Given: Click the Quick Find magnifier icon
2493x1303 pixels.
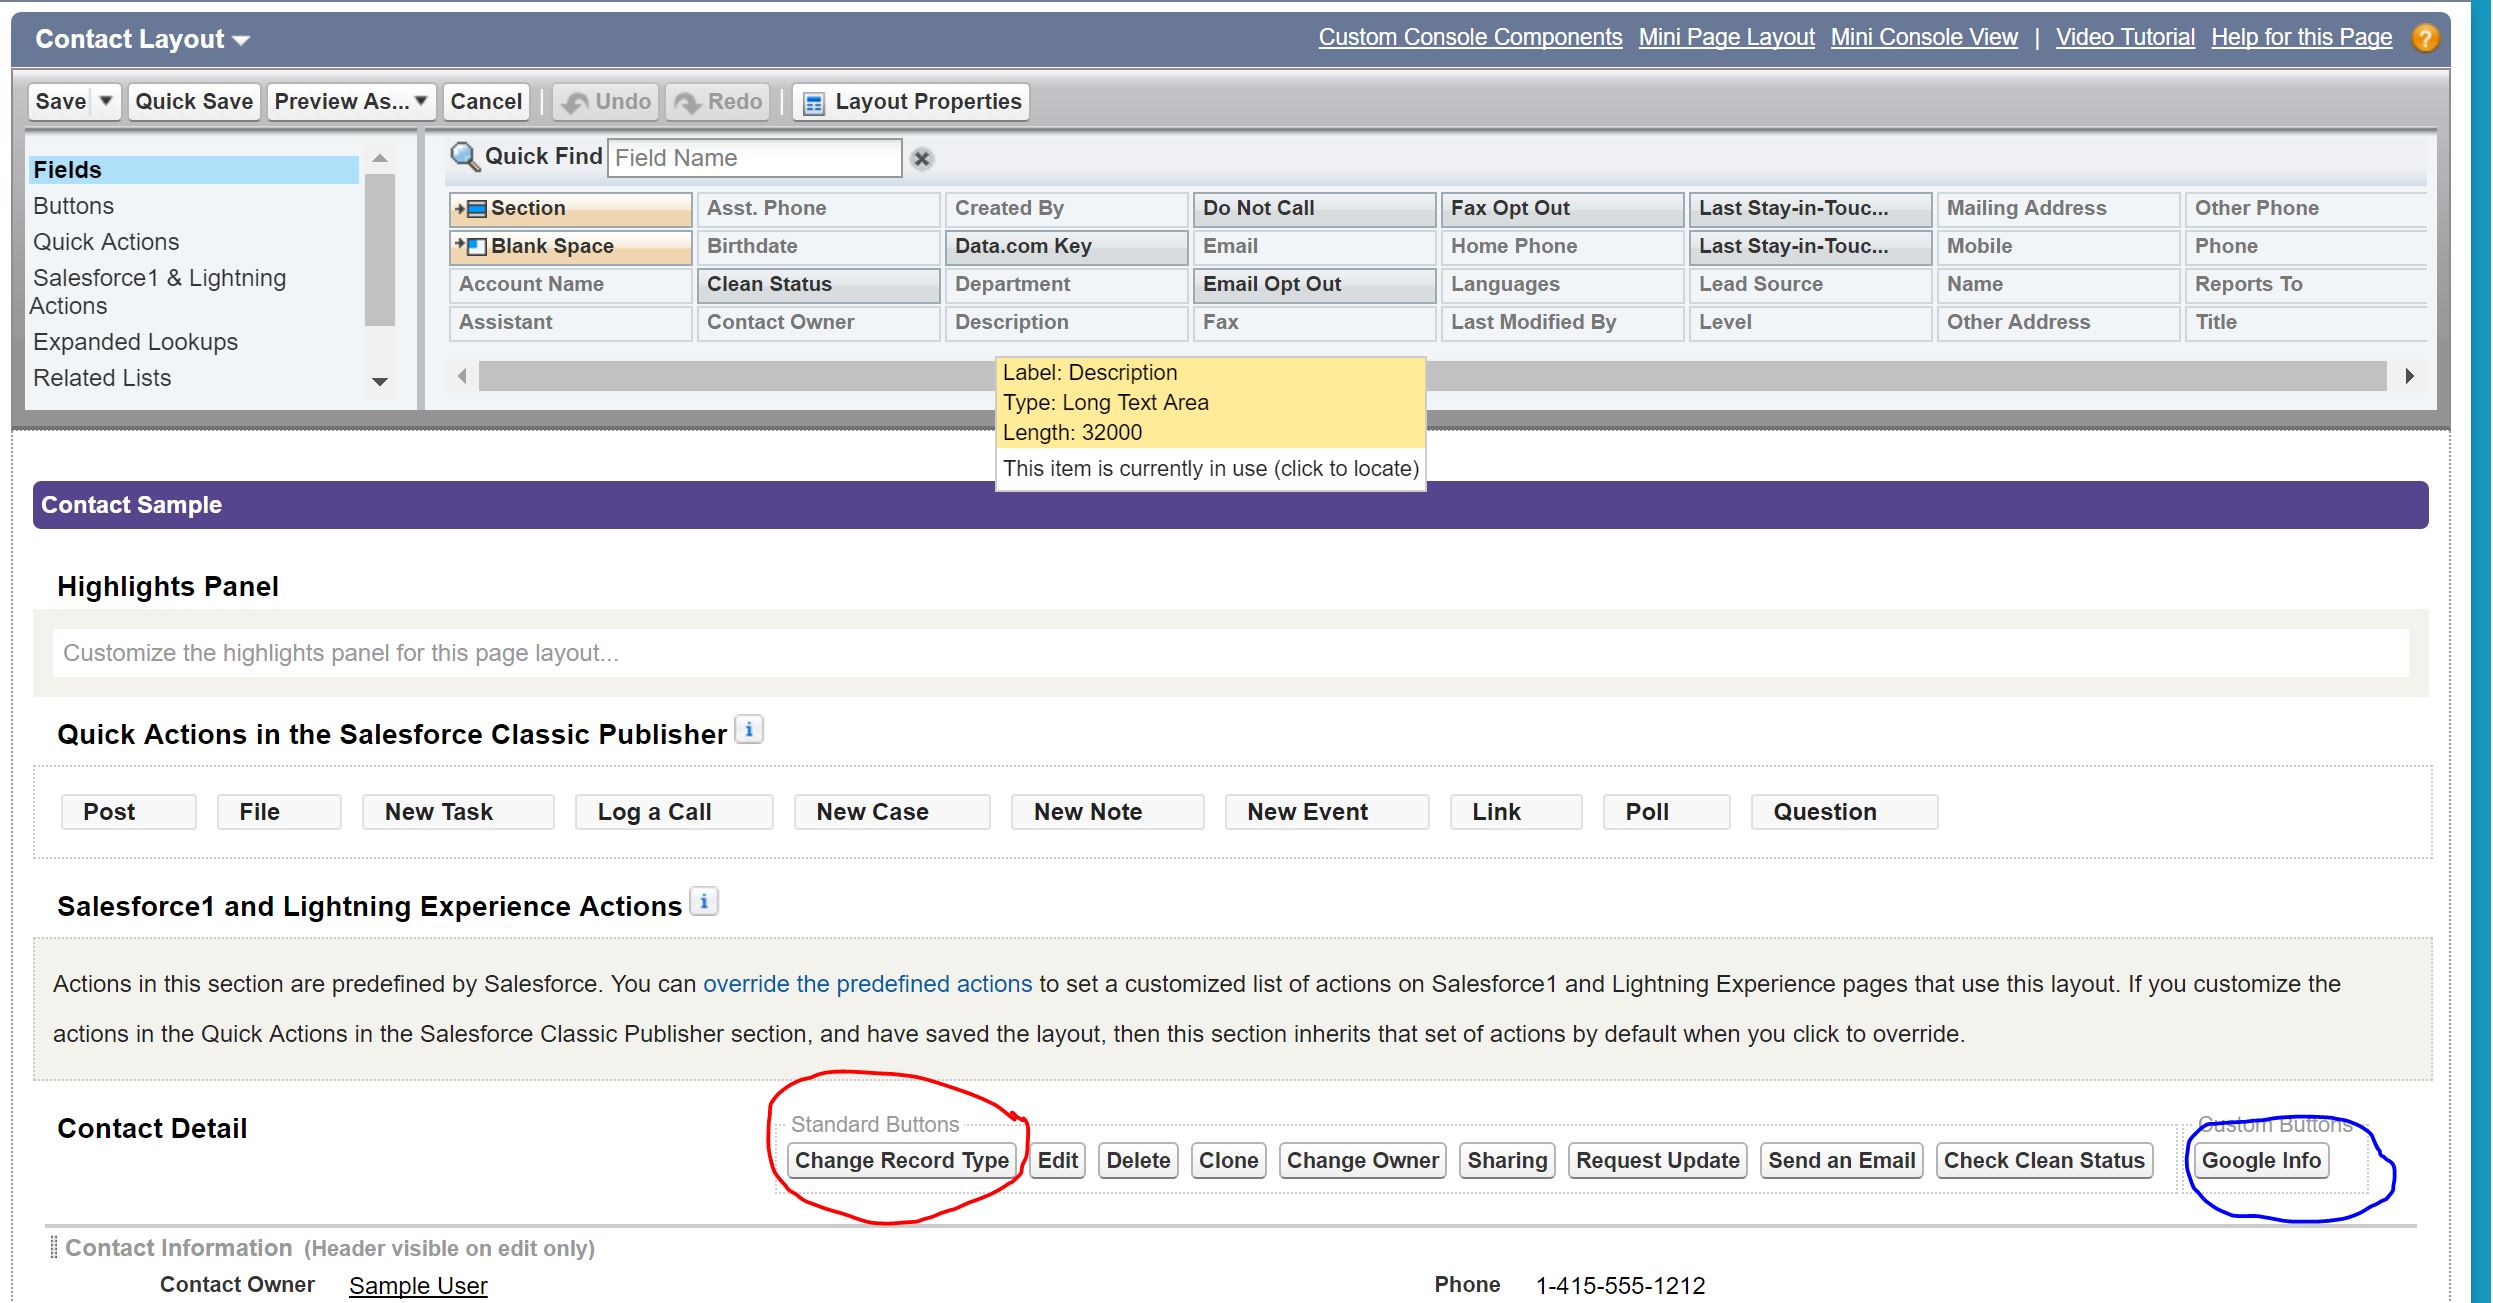Looking at the screenshot, I should pos(464,157).
